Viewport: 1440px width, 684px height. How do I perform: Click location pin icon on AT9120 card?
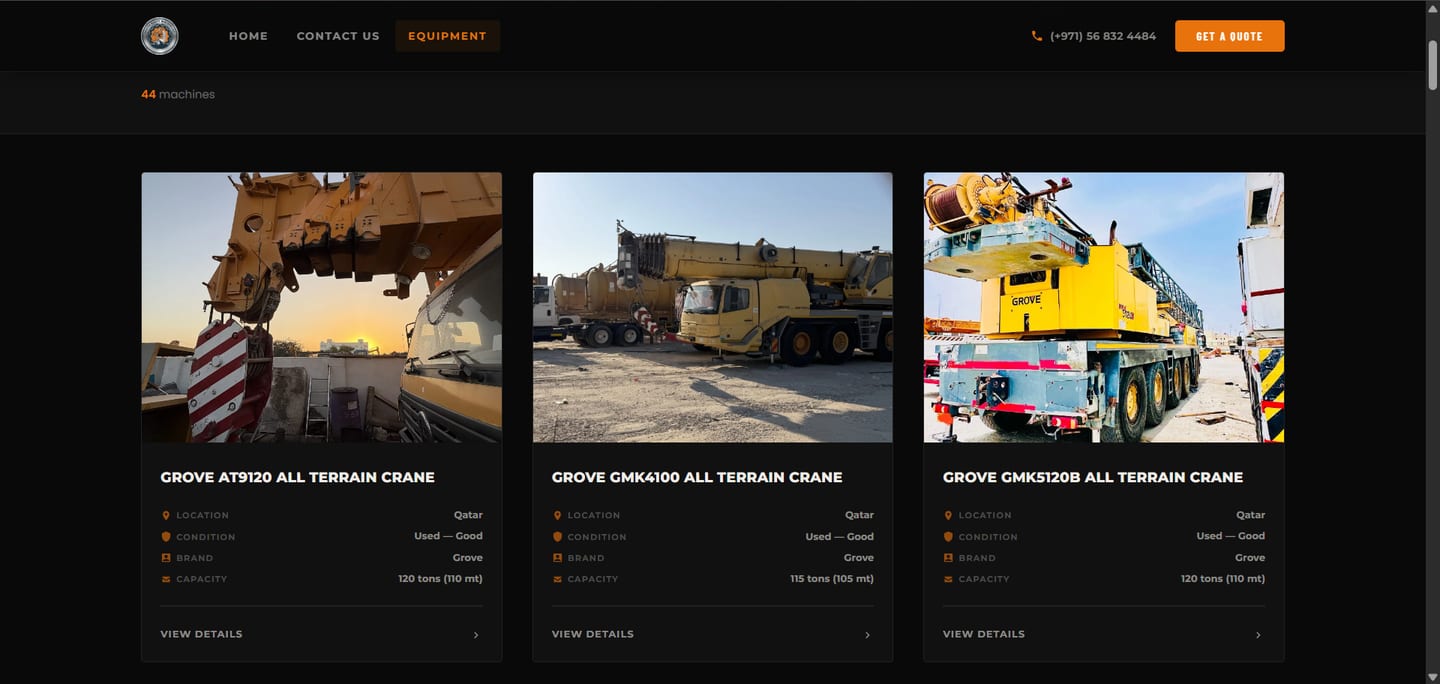[x=166, y=515]
